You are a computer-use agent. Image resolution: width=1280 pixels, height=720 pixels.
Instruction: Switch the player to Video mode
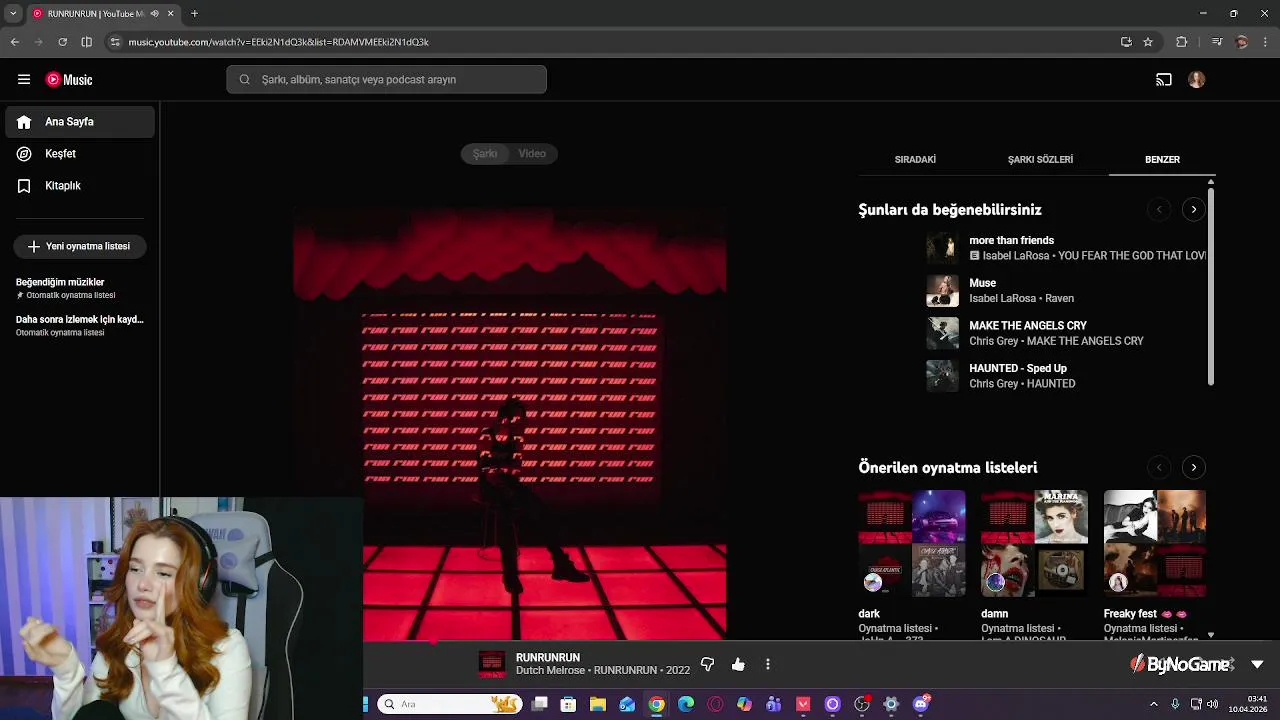532,153
